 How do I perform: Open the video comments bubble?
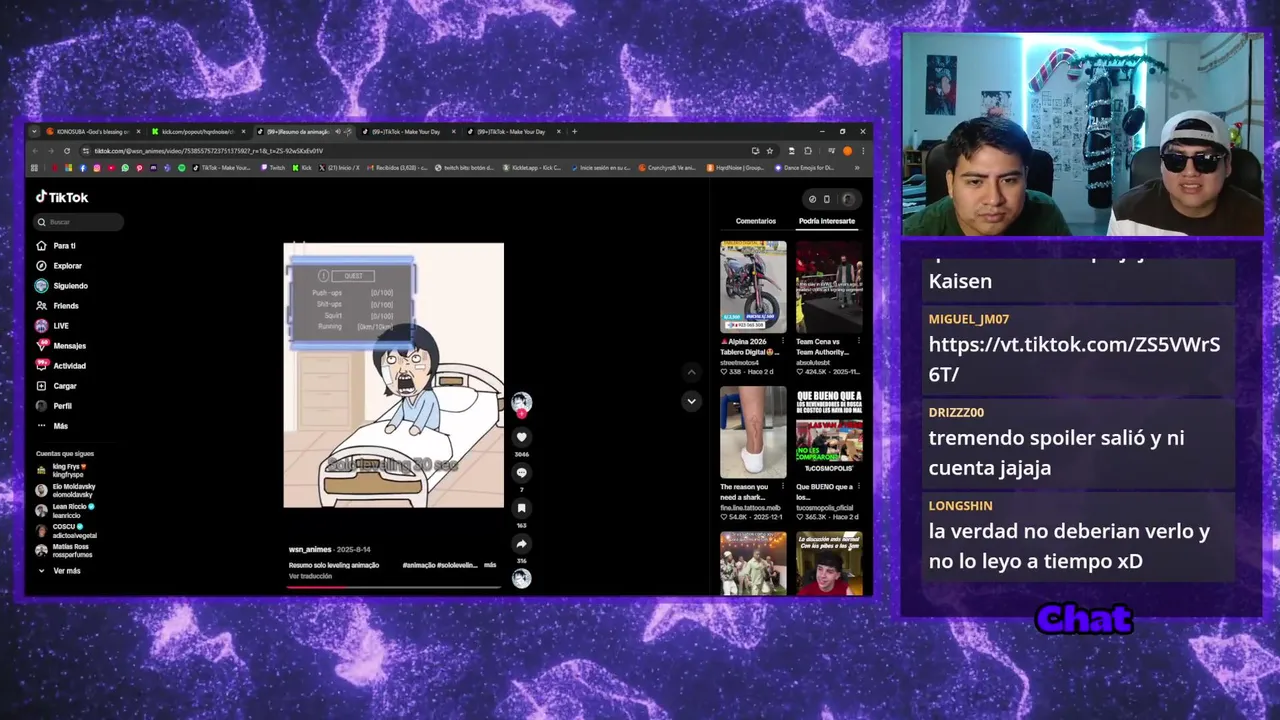click(521, 473)
